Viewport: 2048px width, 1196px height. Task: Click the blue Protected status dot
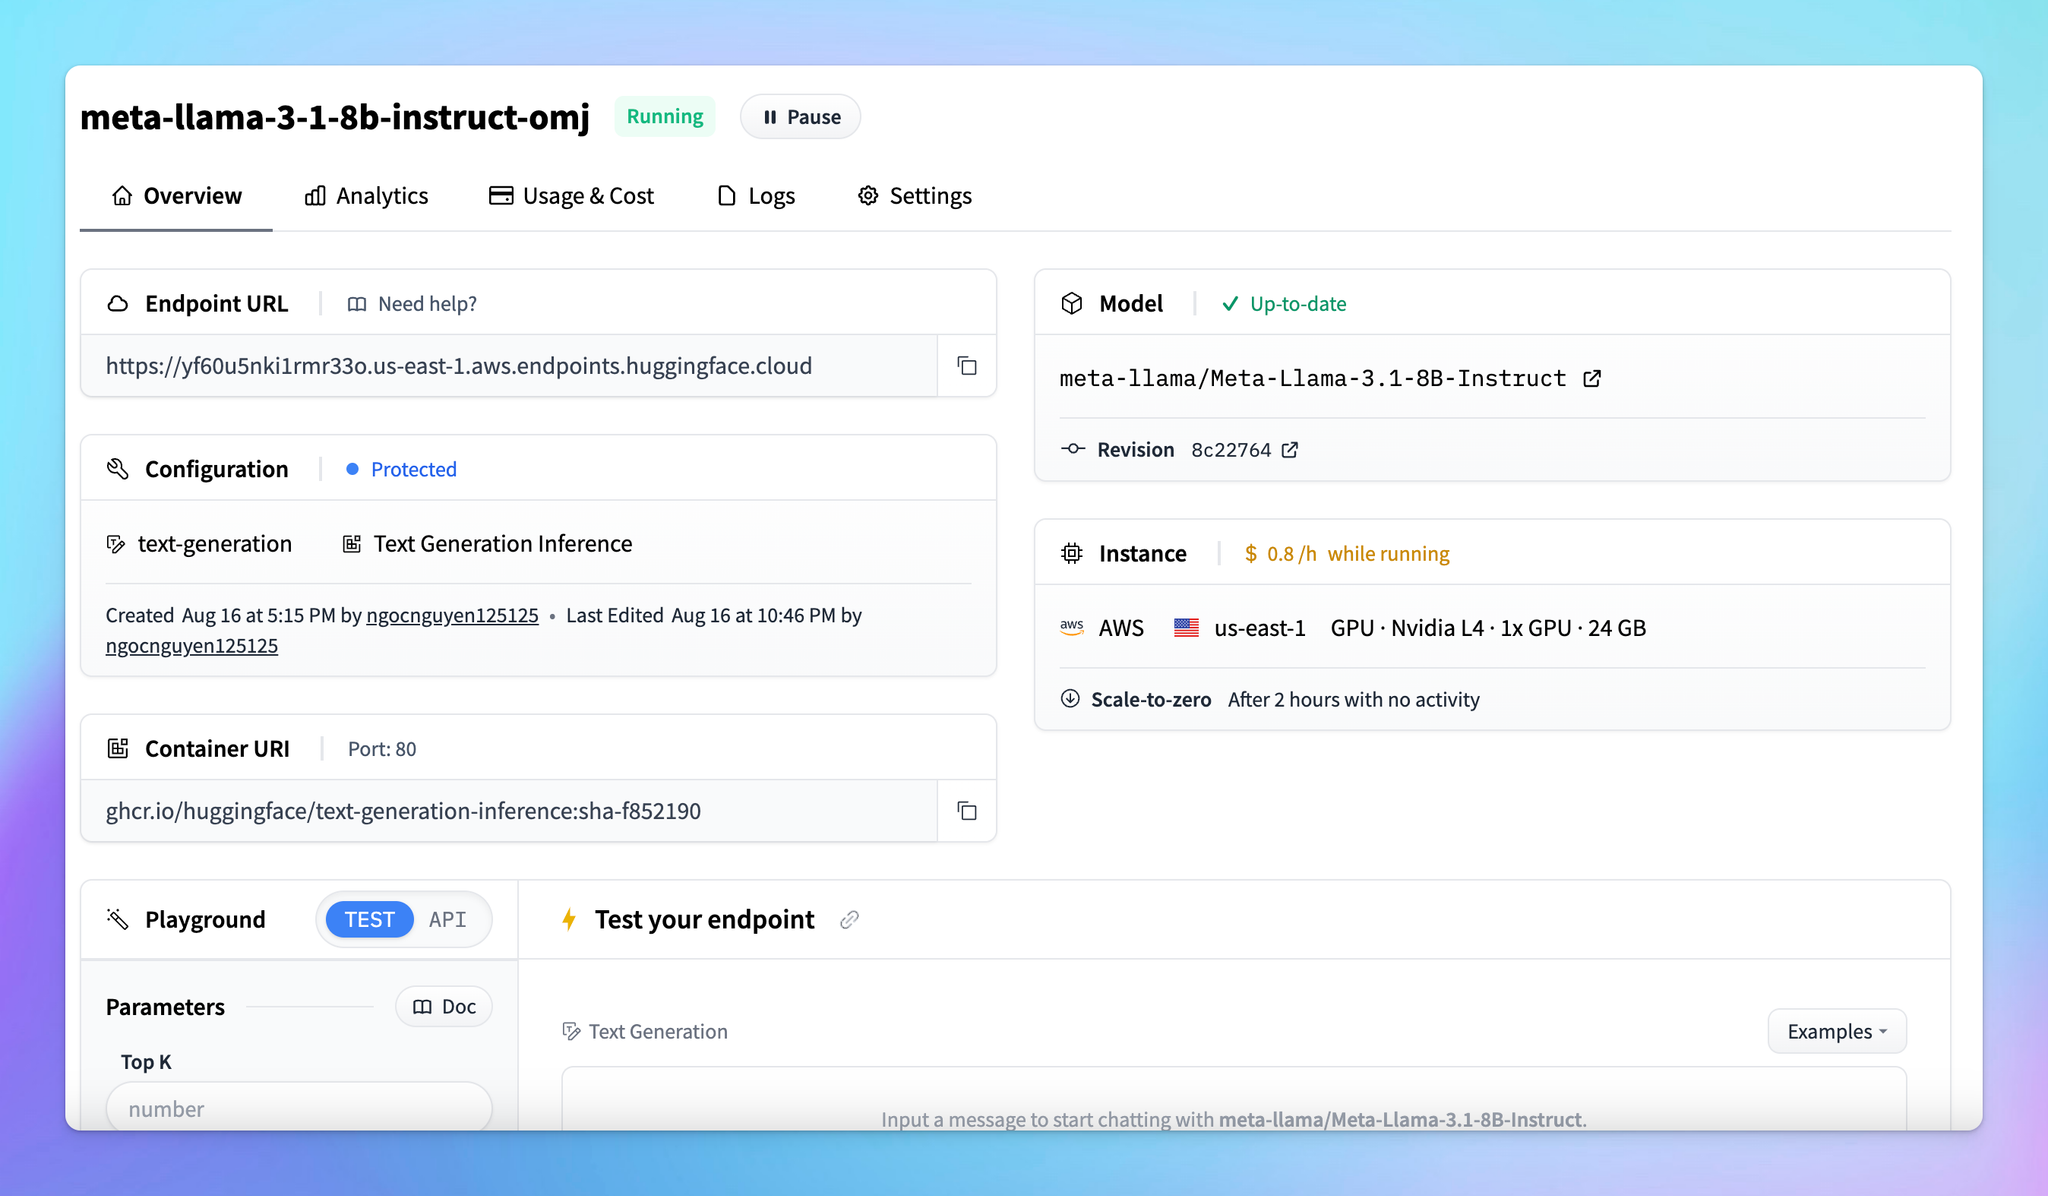(352, 469)
